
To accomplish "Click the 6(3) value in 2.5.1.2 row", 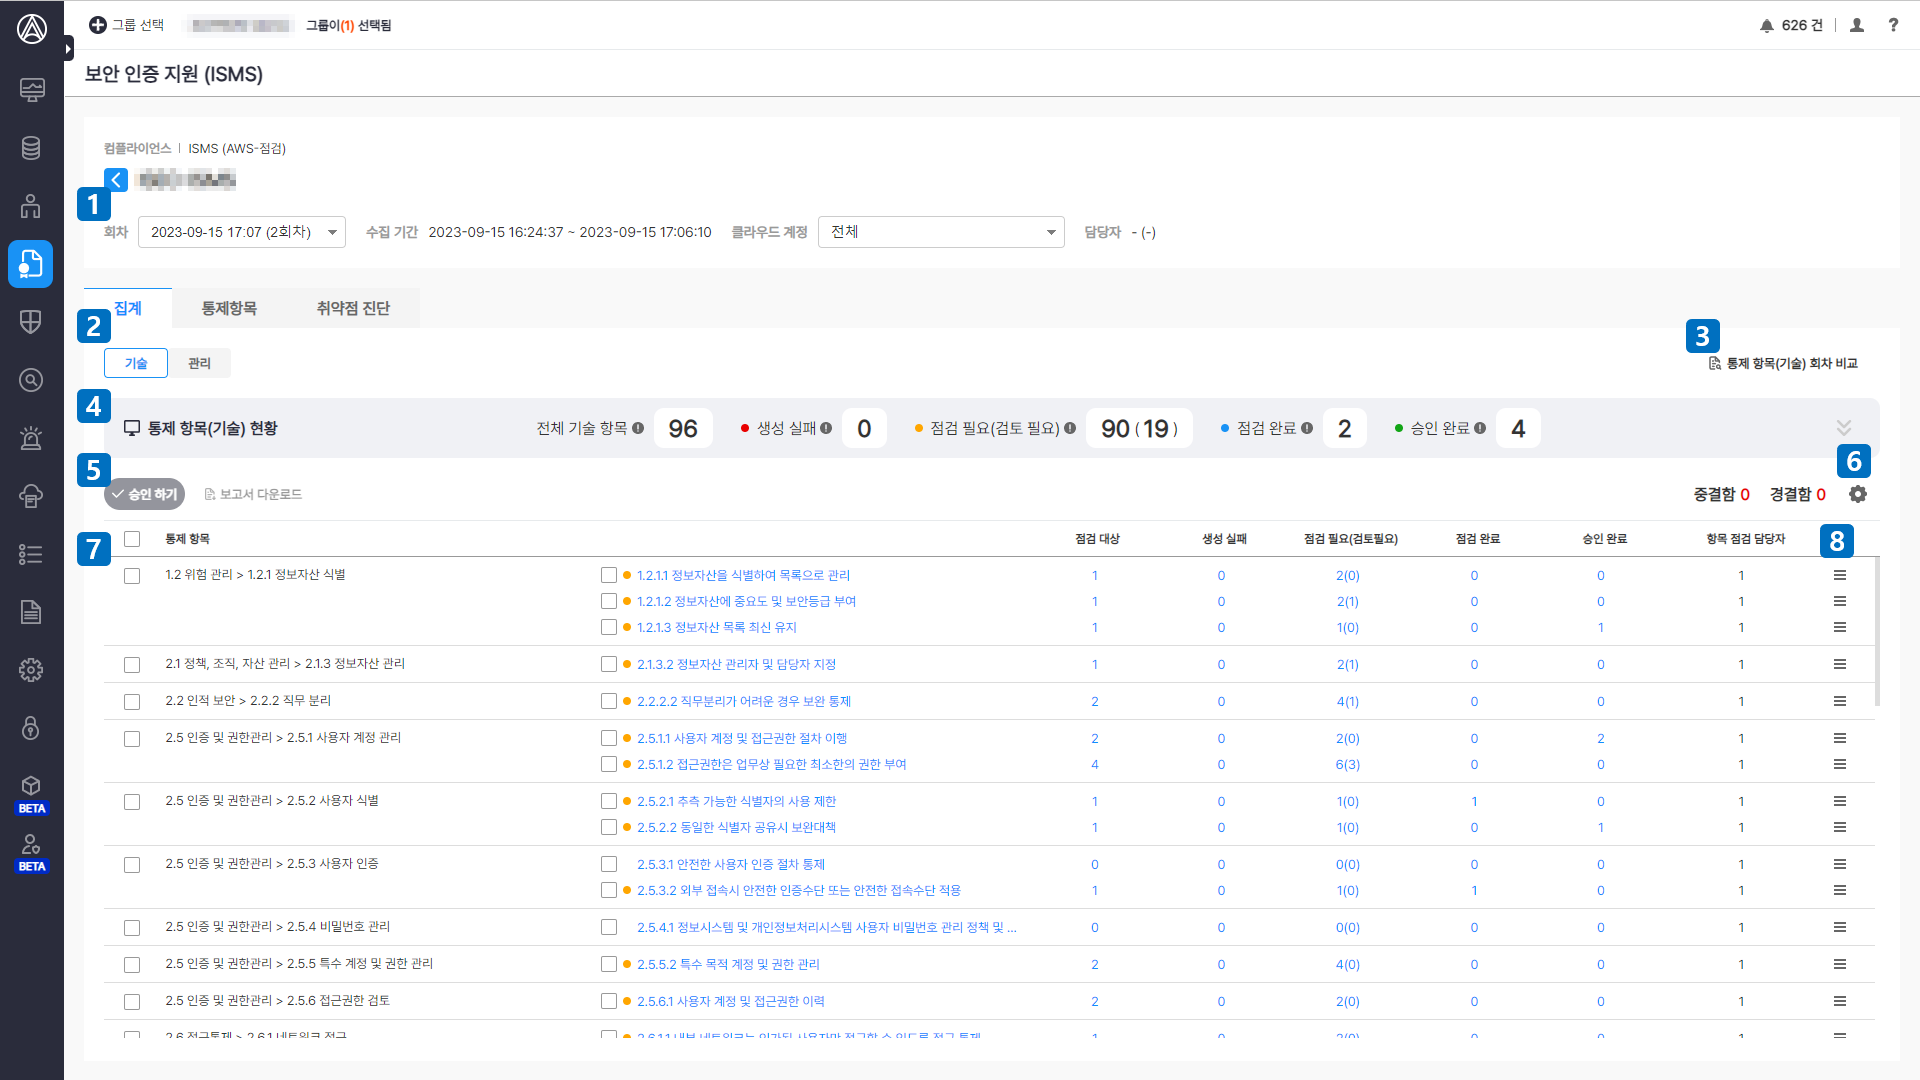I will (1348, 764).
